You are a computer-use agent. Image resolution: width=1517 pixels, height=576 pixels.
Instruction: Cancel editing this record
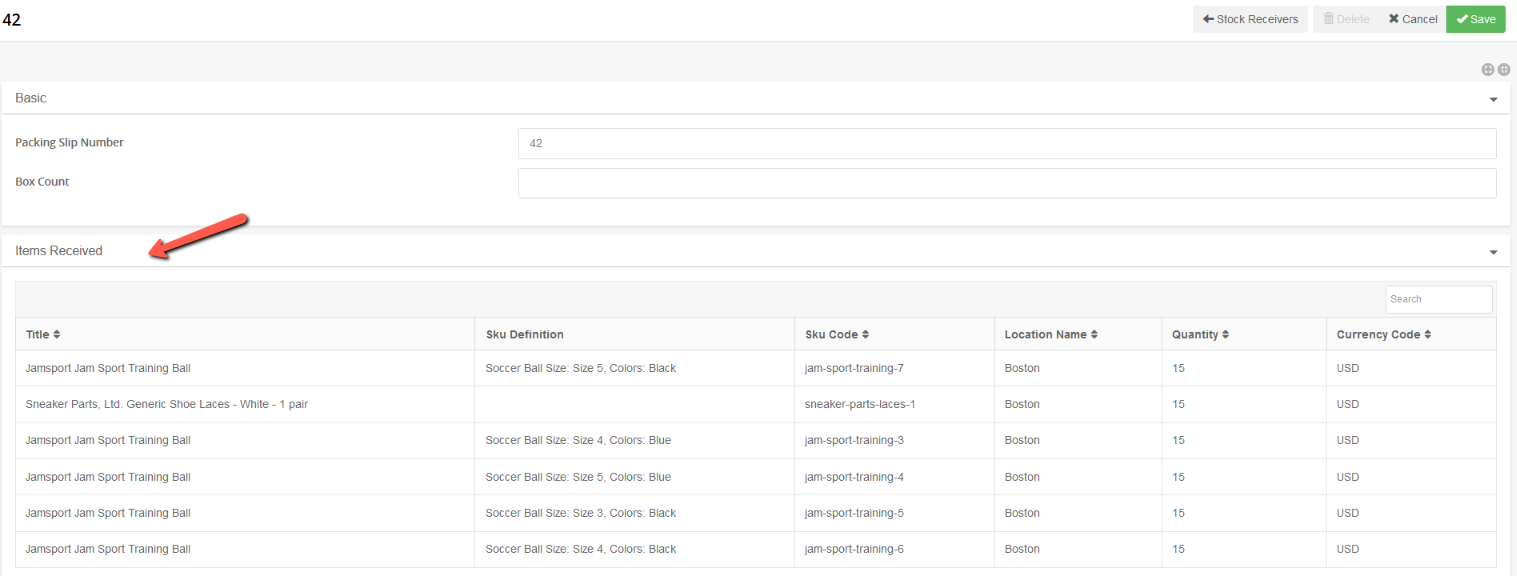point(1412,19)
